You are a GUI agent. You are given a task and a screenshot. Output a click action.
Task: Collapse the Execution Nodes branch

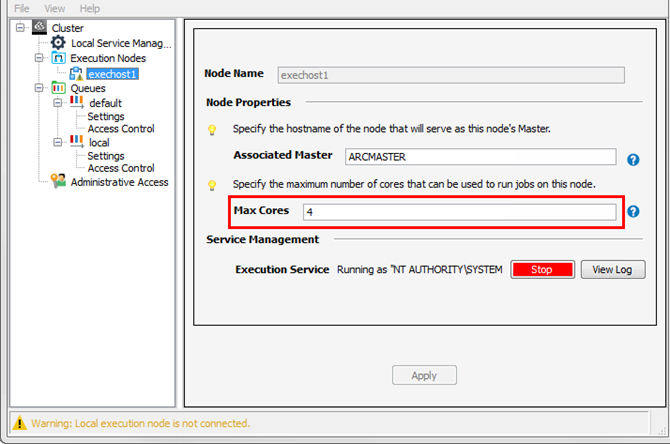pyautogui.click(x=39, y=58)
